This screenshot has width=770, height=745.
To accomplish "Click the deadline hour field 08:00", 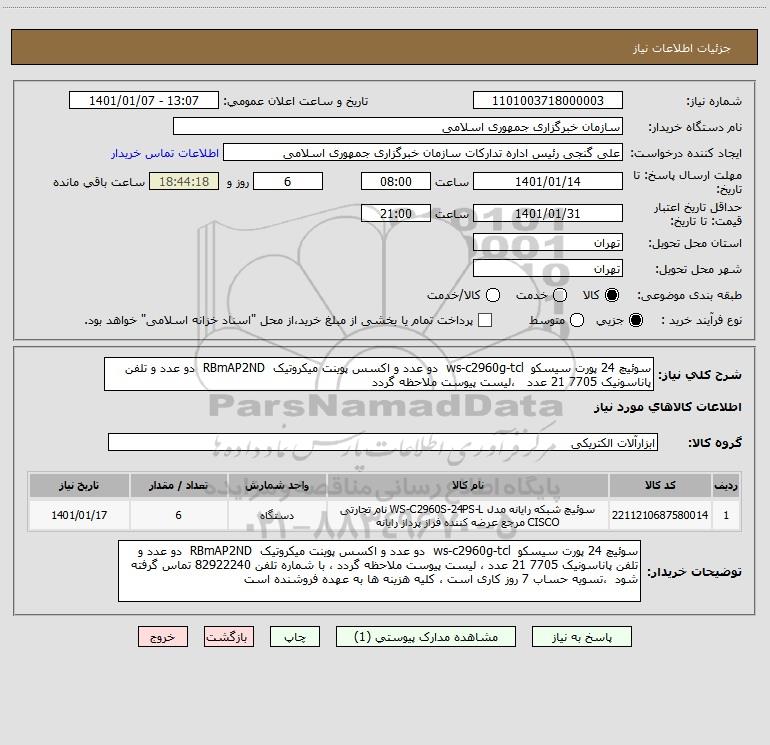I will [x=396, y=182].
